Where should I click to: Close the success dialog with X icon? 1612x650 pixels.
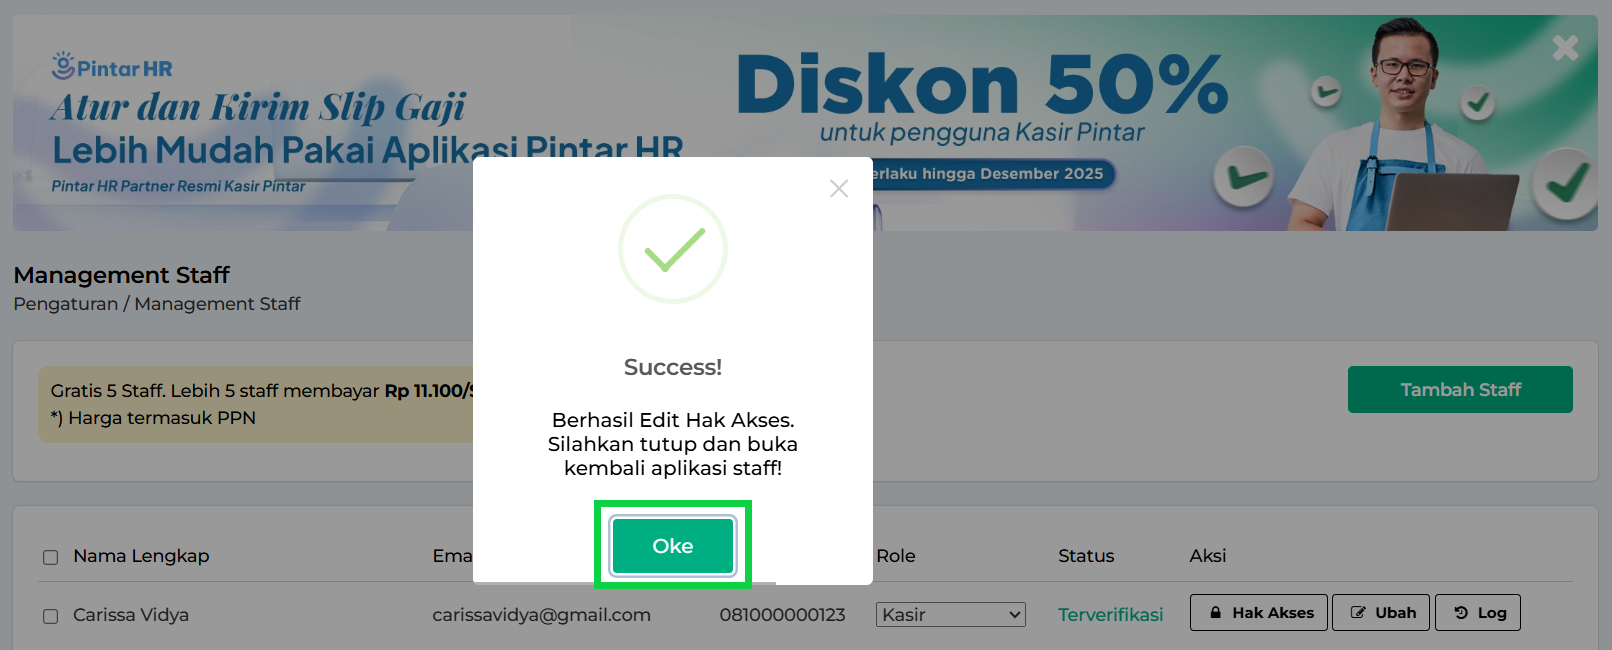coord(839,189)
